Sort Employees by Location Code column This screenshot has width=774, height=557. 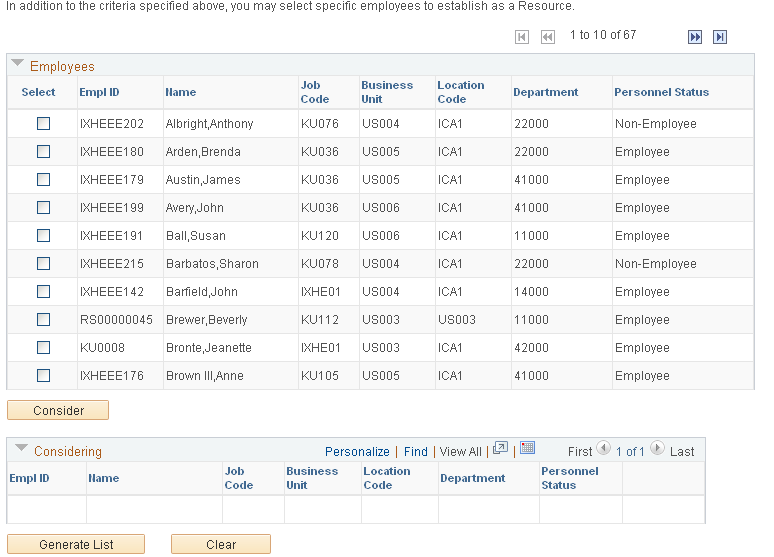point(461,92)
